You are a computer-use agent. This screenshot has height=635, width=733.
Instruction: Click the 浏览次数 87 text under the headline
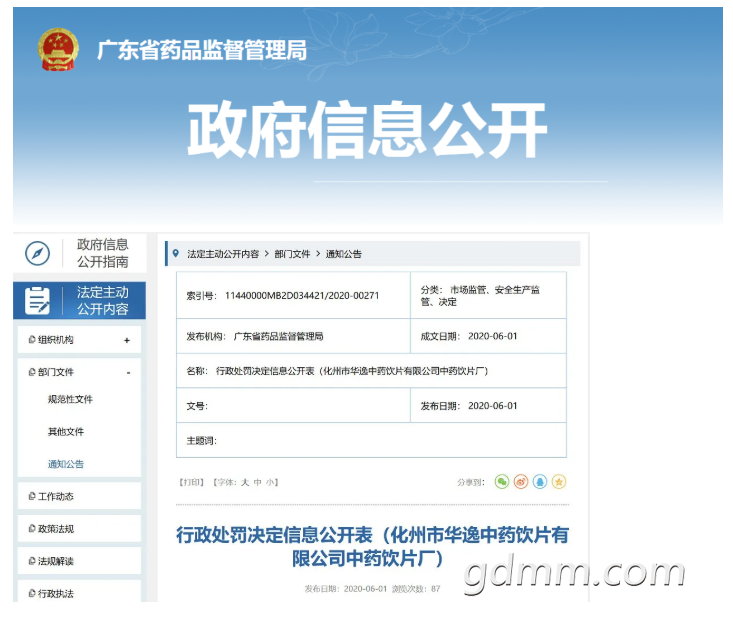[x=416, y=589]
